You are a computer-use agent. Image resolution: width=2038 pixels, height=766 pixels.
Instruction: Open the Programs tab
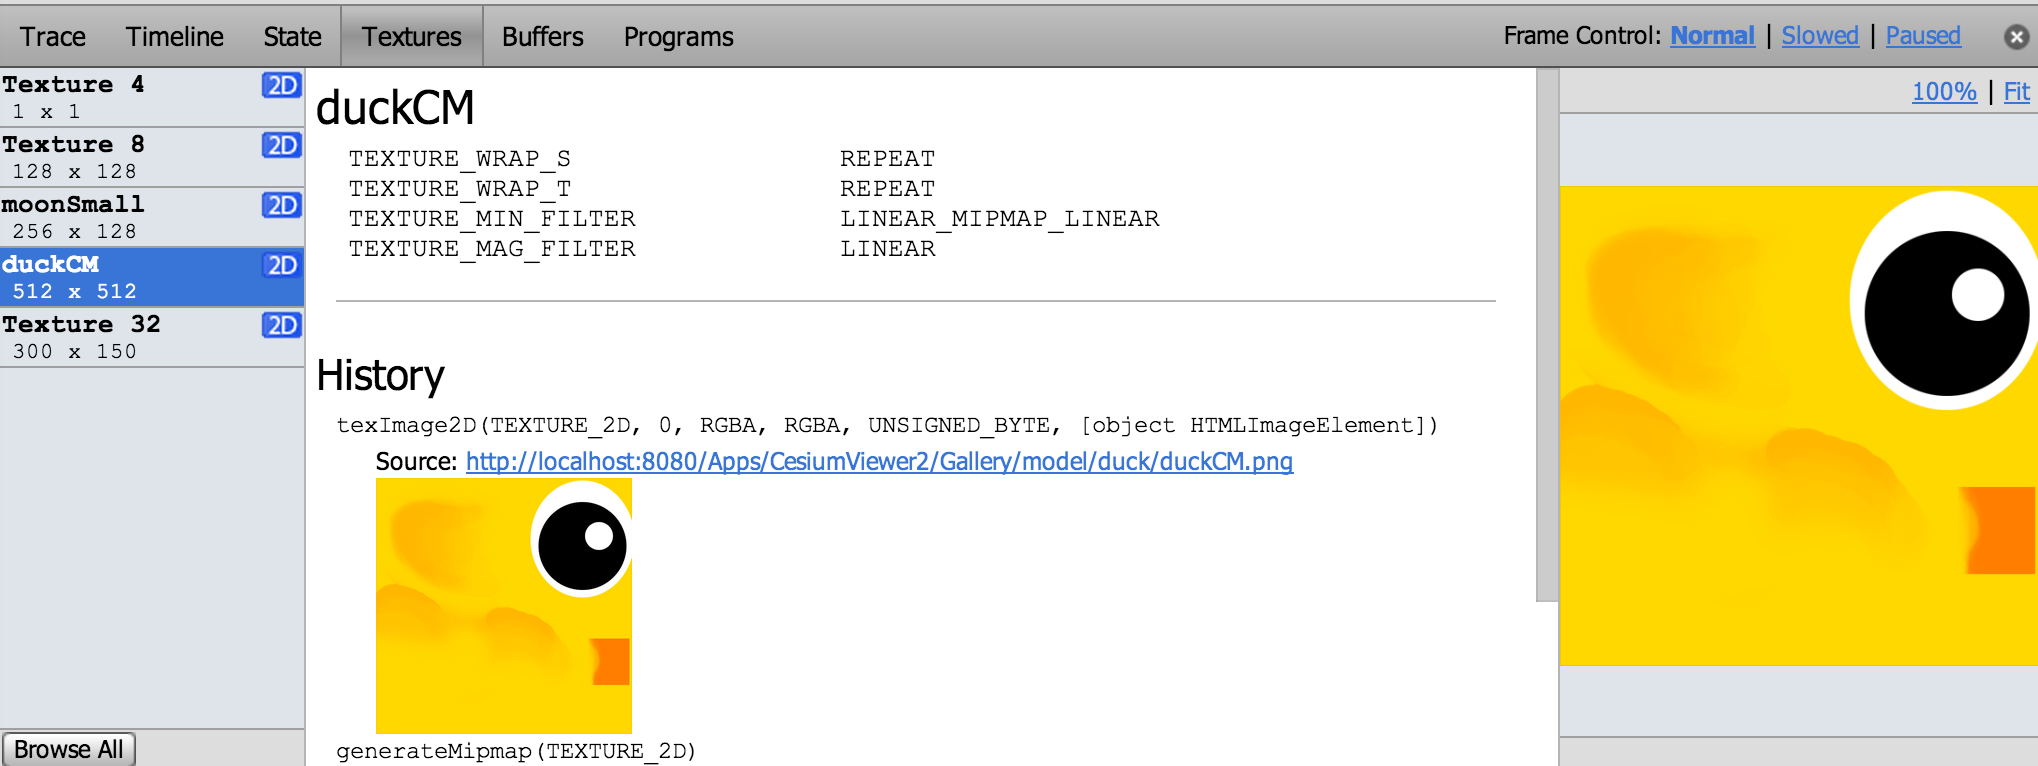pyautogui.click(x=678, y=37)
